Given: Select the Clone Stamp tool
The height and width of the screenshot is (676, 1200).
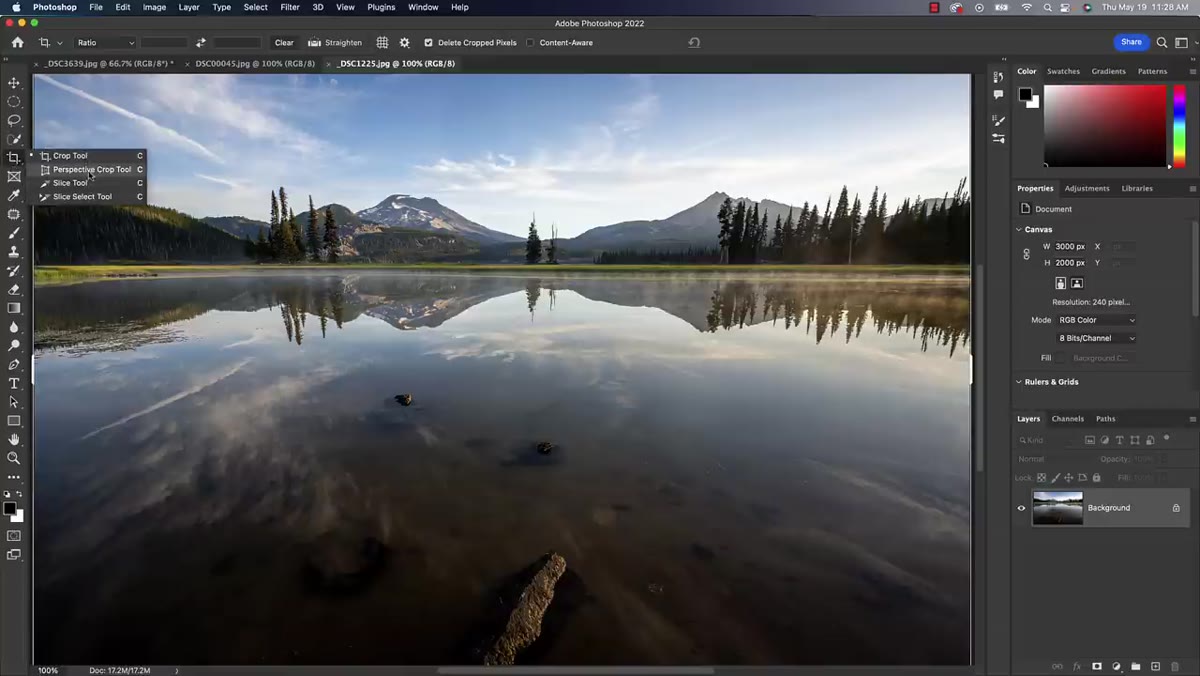Looking at the screenshot, I should (x=14, y=252).
